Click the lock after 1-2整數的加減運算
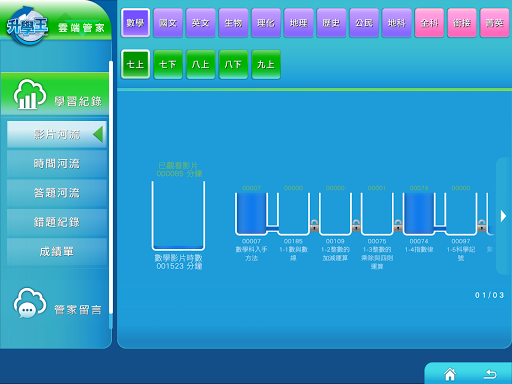The height and width of the screenshot is (384, 512). click(x=356, y=226)
